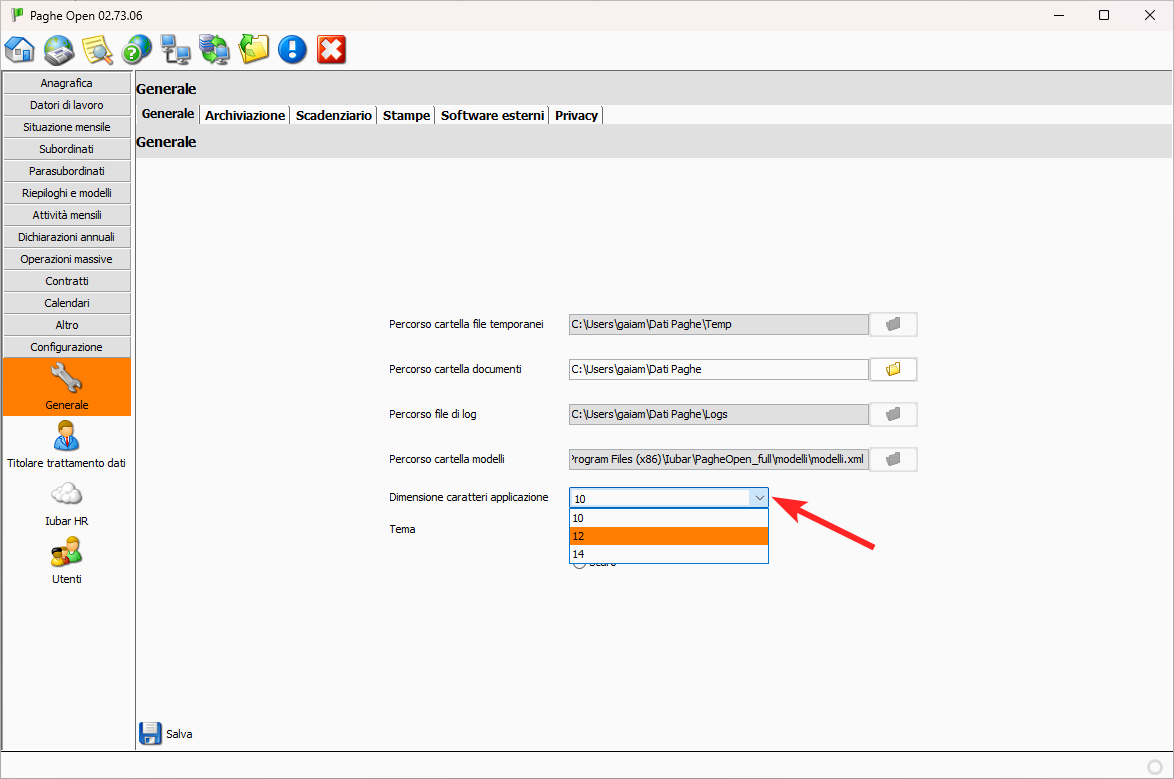1174x779 pixels.
Task: Click the Percorso cartella documenti text field
Action: coord(718,369)
